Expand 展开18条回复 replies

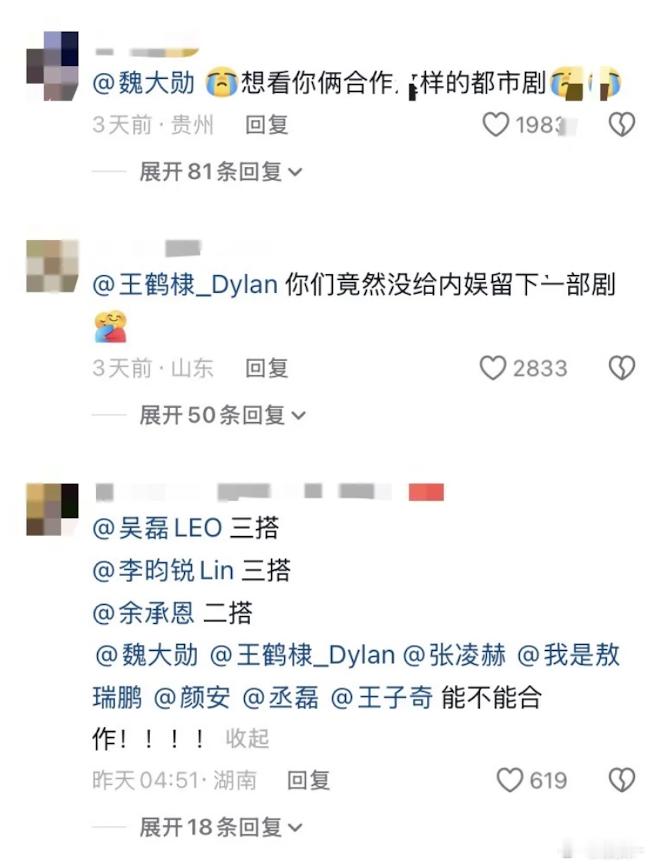coord(221,827)
